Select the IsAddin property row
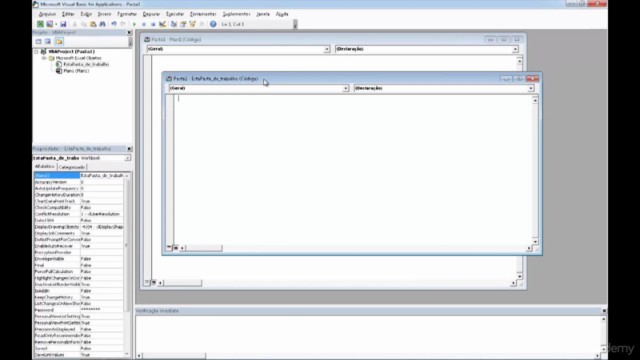This screenshot has width=640, height=360. click(78, 291)
